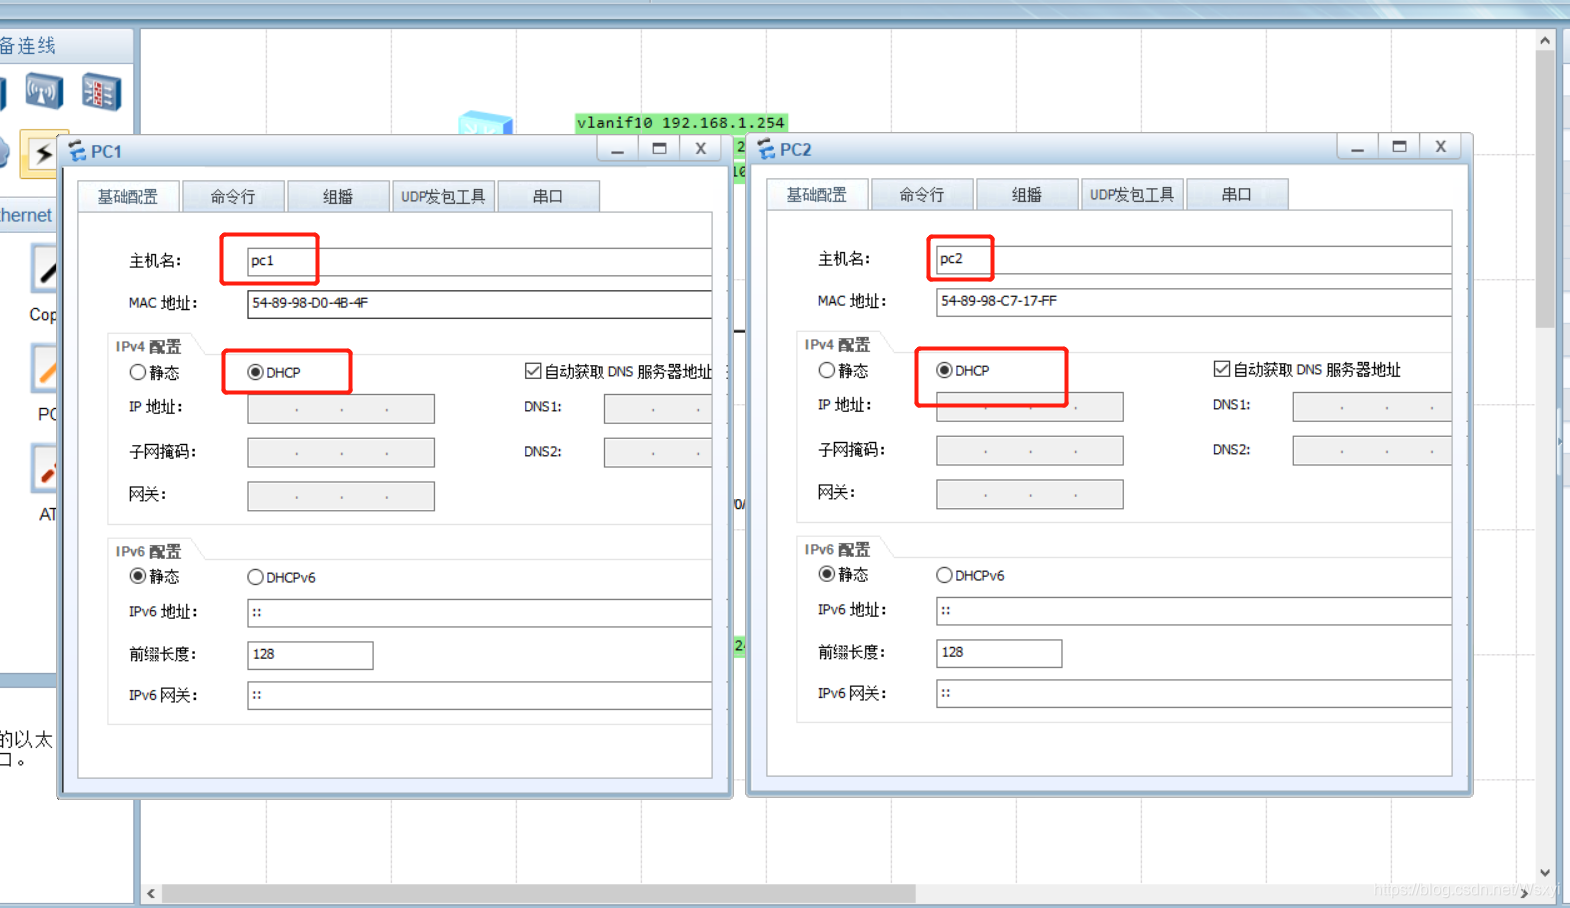Select the wireless AP device icon in sidebar
The image size is (1570, 908).
tap(44, 92)
